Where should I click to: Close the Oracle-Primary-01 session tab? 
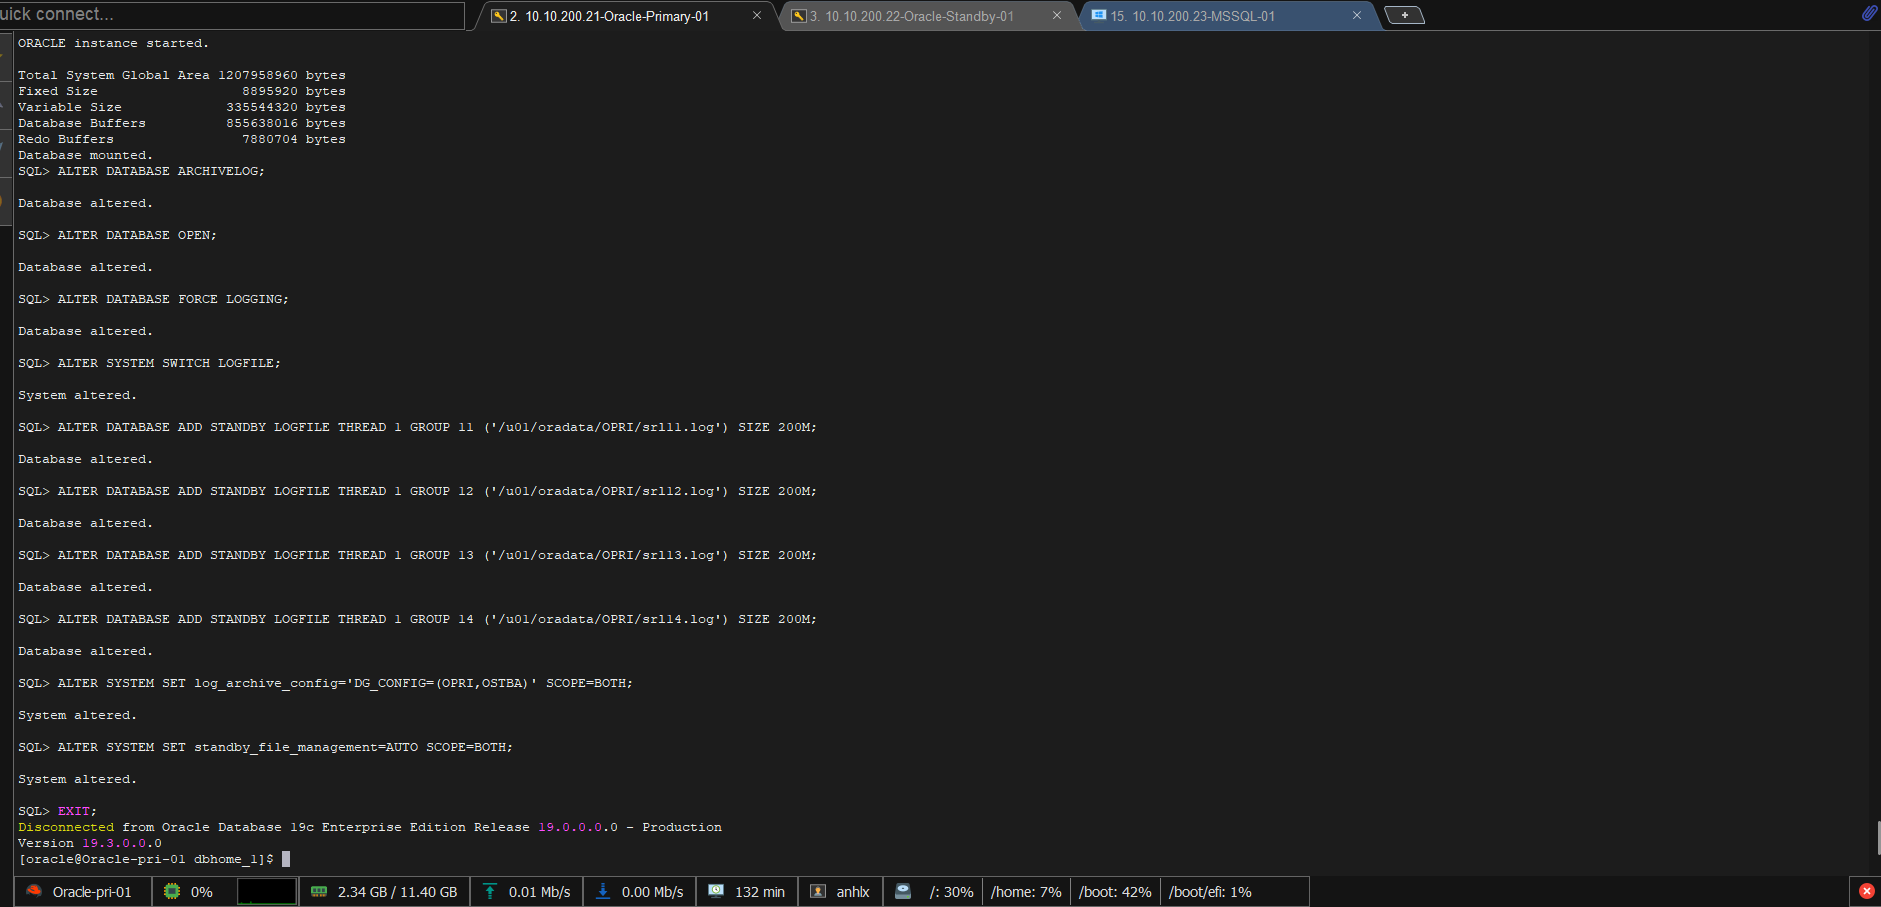tap(757, 16)
